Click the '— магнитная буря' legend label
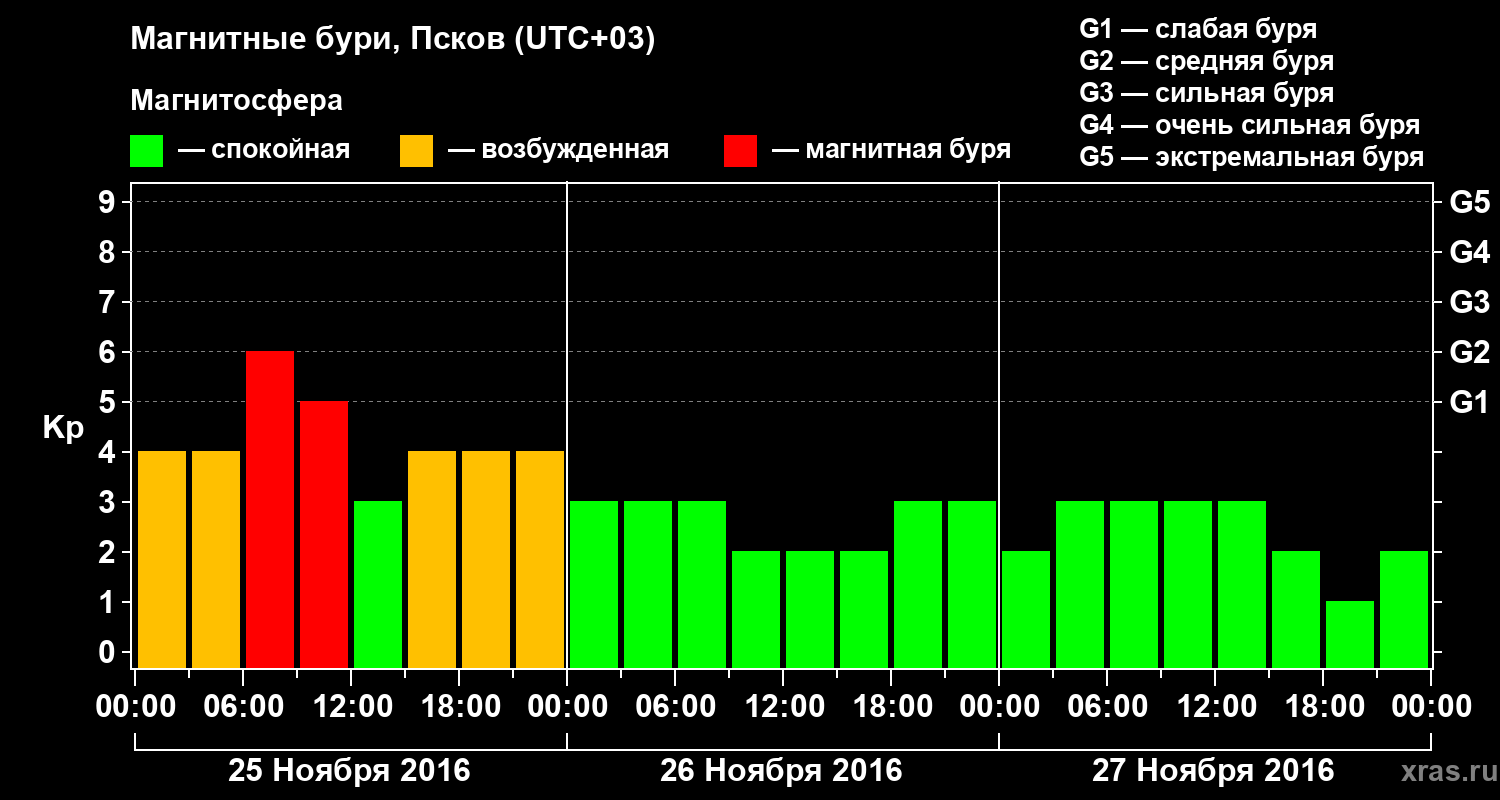Screen dimensions: 1500x800 point(891,150)
